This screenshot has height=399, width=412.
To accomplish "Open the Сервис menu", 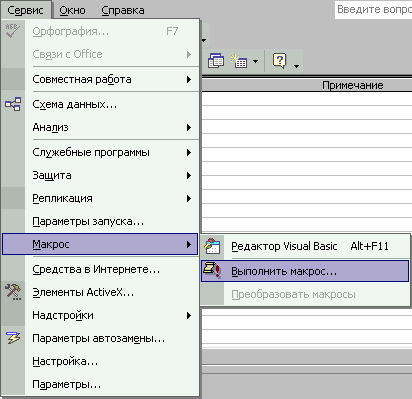I will pyautogui.click(x=26, y=10).
